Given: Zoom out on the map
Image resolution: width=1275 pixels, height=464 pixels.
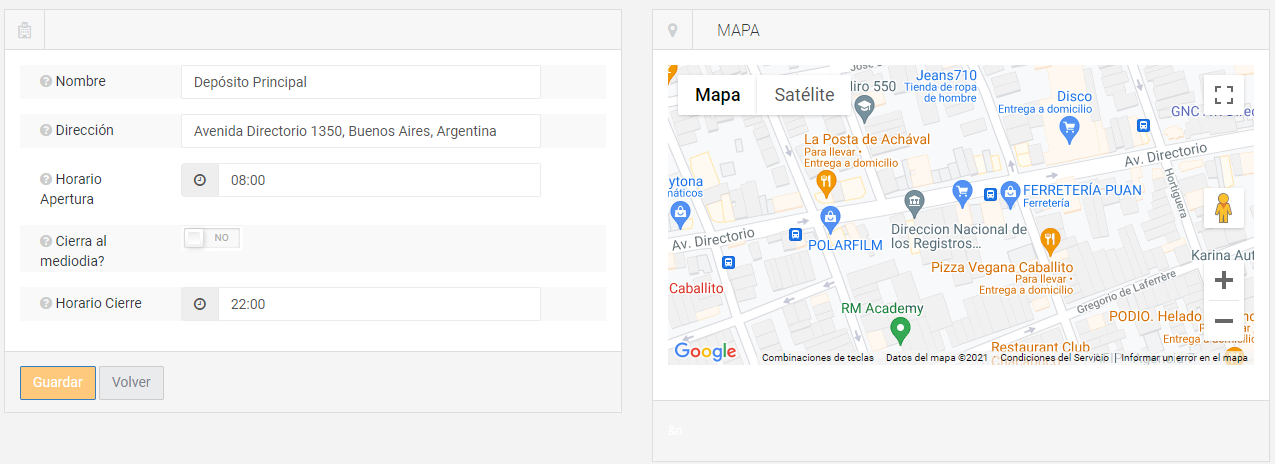Looking at the screenshot, I should click(x=1223, y=321).
